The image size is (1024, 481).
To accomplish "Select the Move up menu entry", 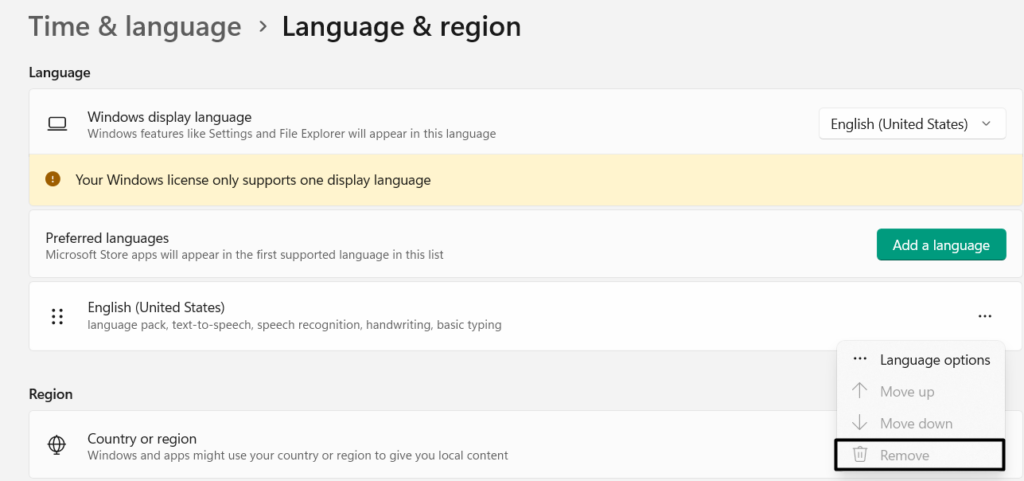I will pos(907,392).
